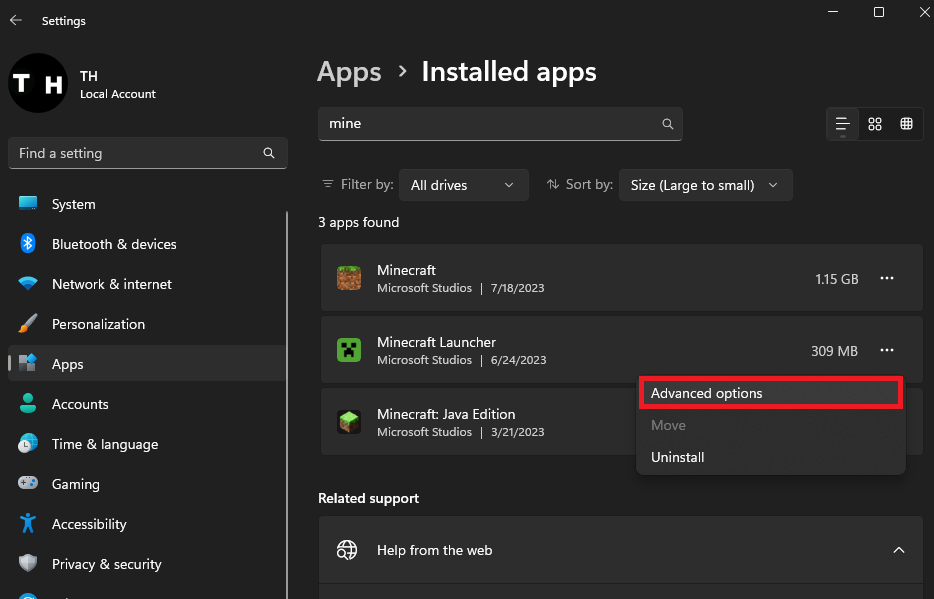Click the sidebar vertical scrollbar
The height and width of the screenshot is (599, 934).
pos(287,405)
